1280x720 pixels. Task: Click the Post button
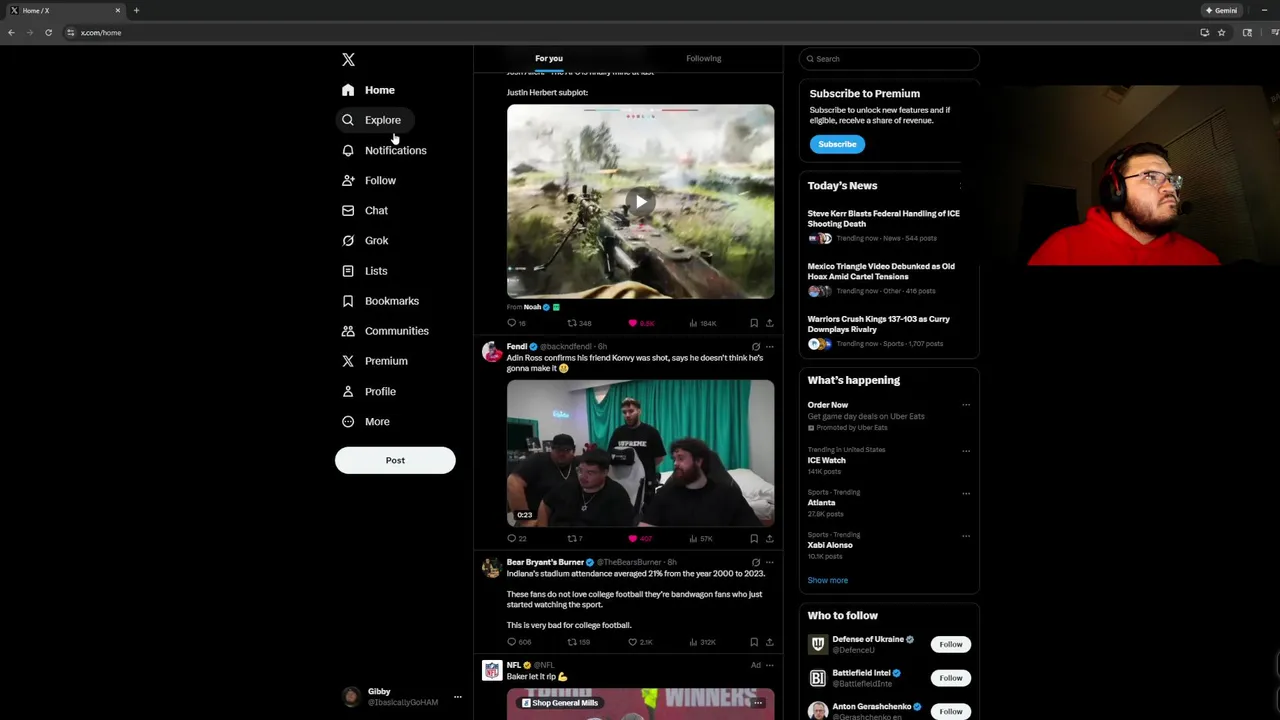click(395, 460)
